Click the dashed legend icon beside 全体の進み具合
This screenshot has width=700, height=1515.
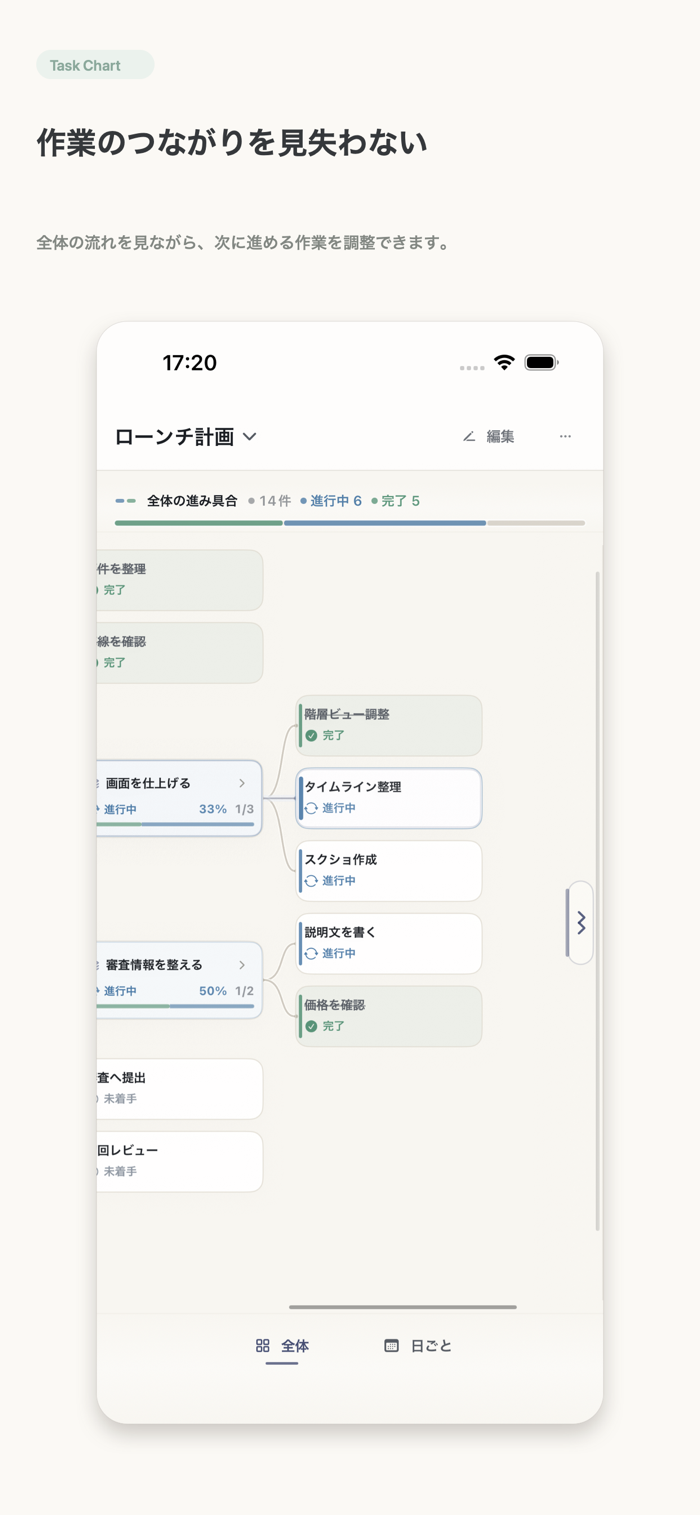pos(126,501)
